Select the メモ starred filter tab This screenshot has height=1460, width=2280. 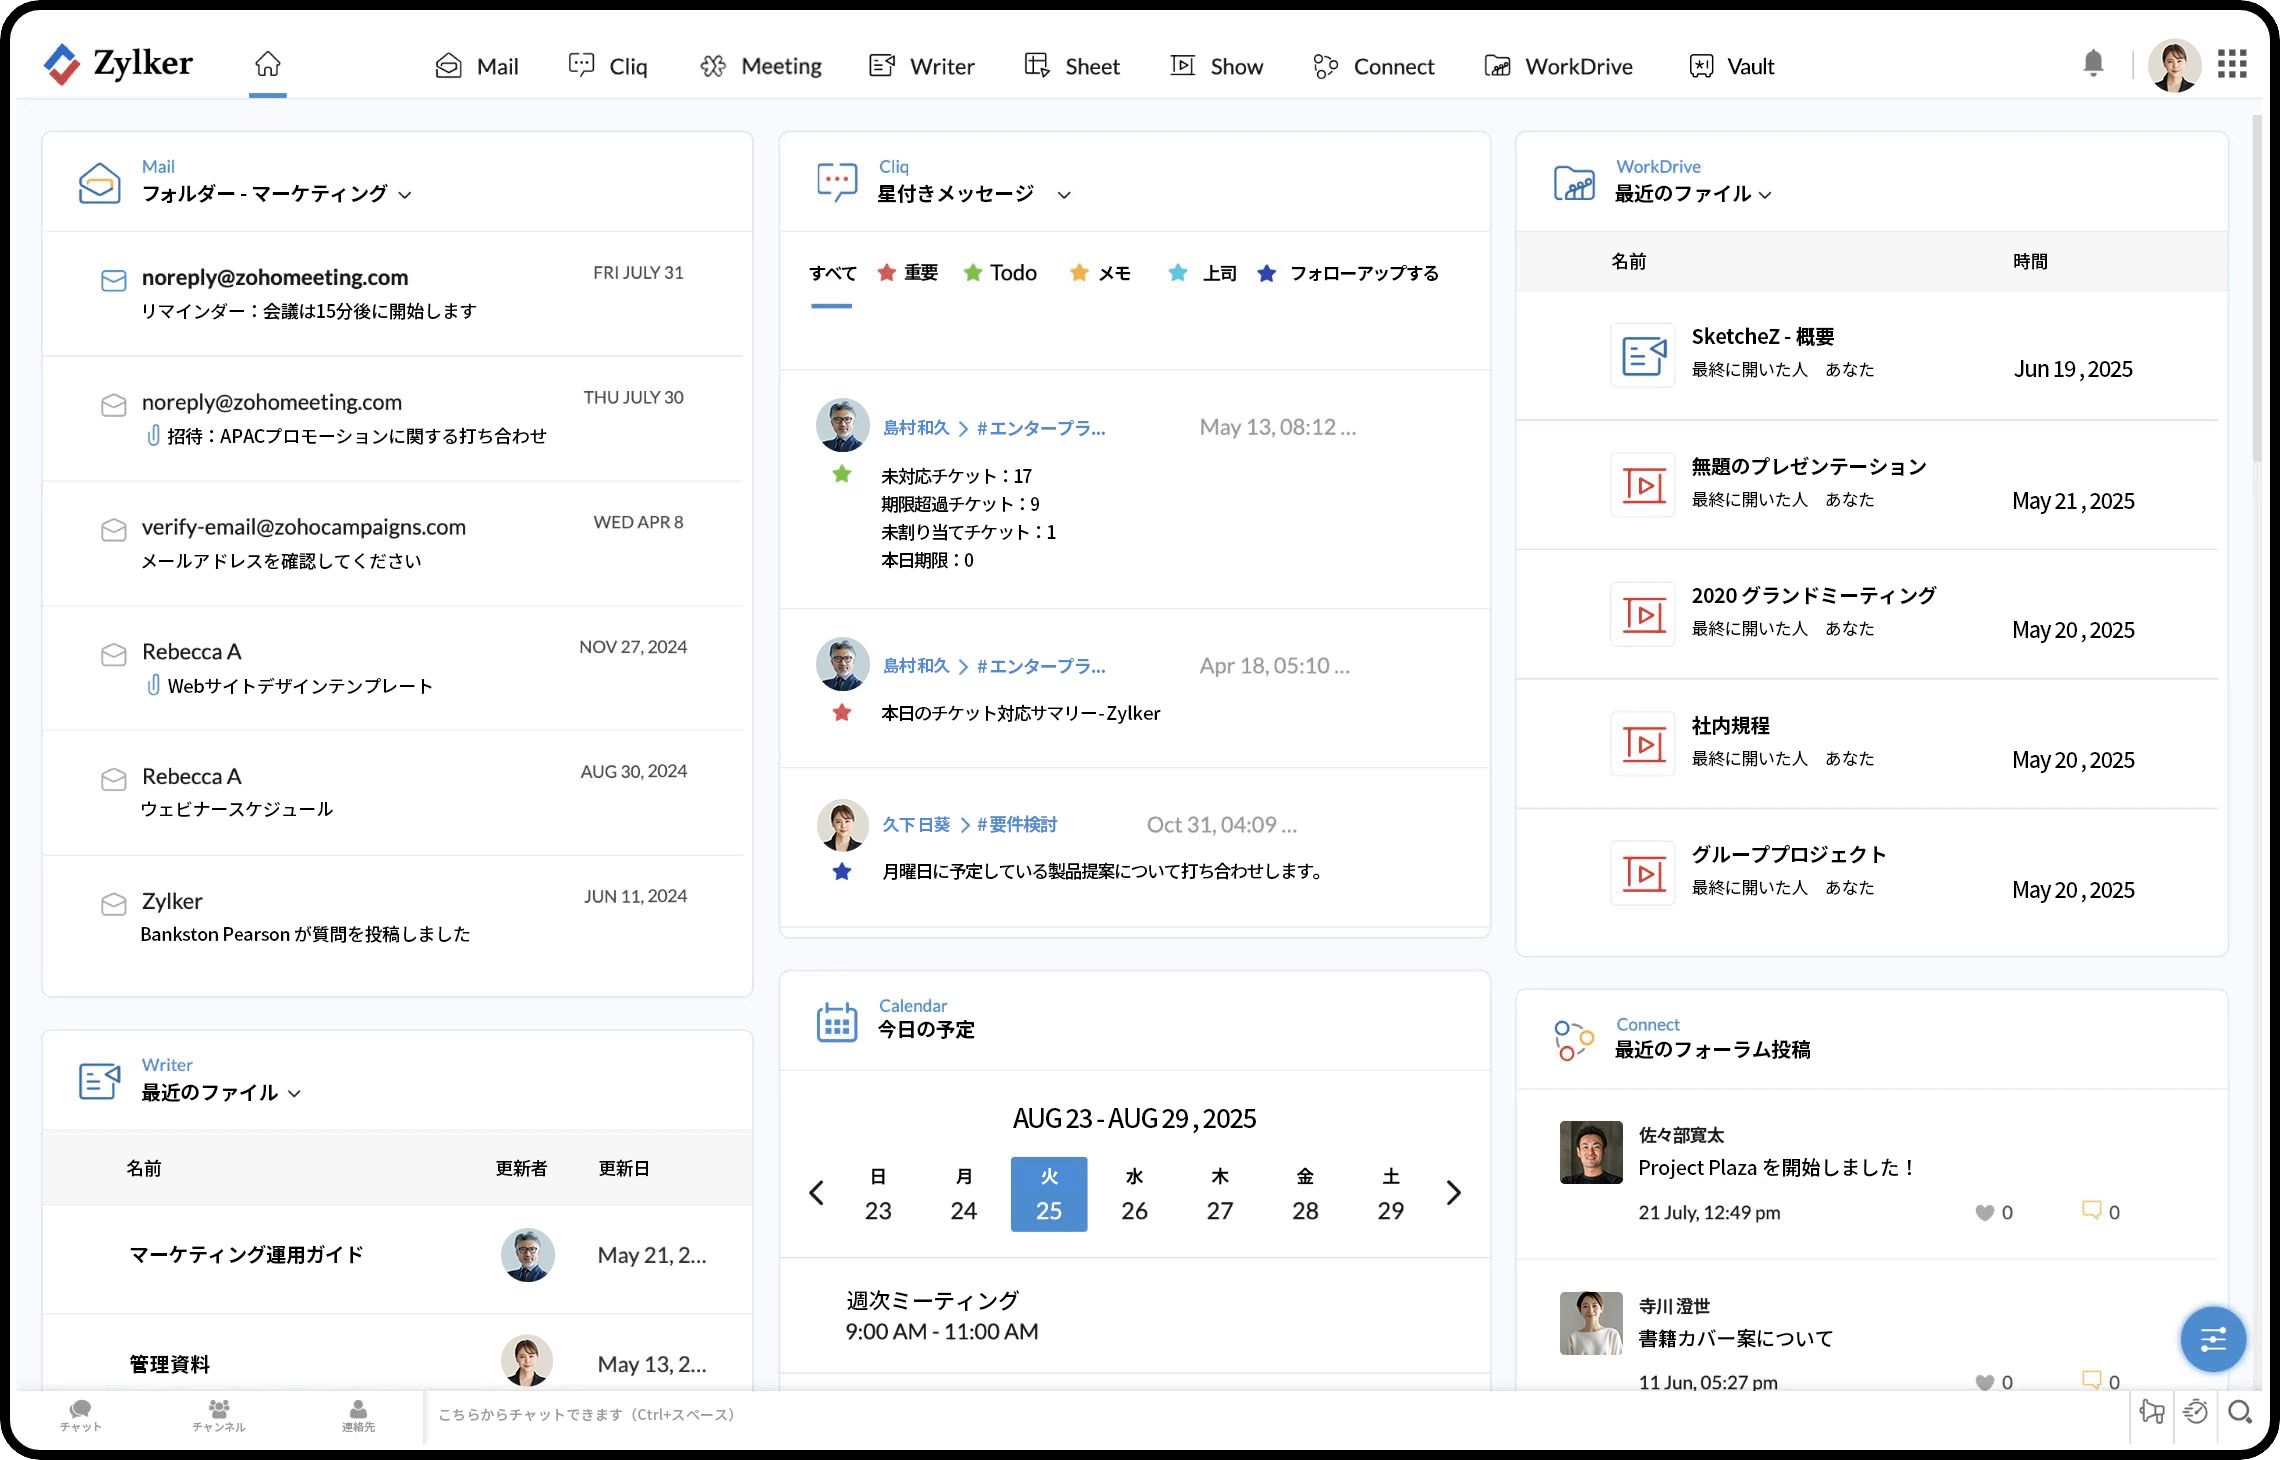tap(1100, 273)
